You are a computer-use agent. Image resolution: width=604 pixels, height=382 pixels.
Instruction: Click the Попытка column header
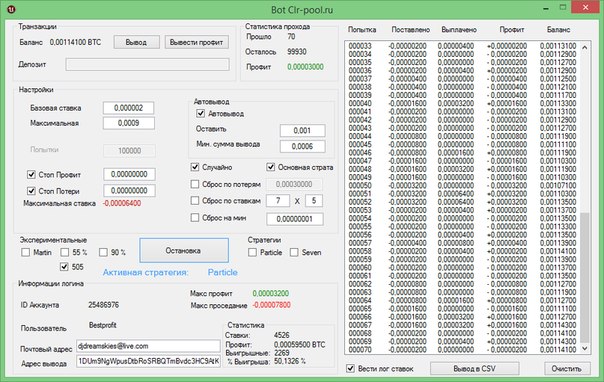pyautogui.click(x=362, y=30)
